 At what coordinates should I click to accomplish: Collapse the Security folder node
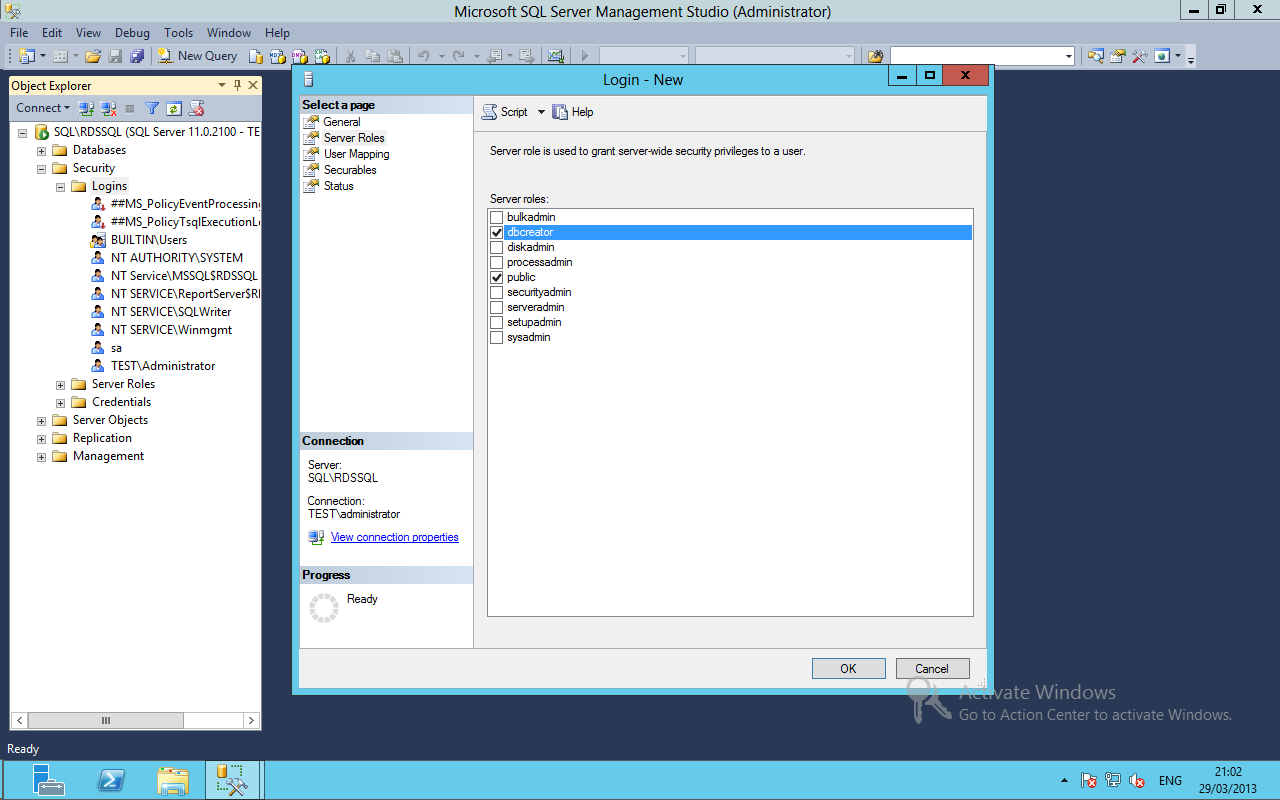click(41, 168)
